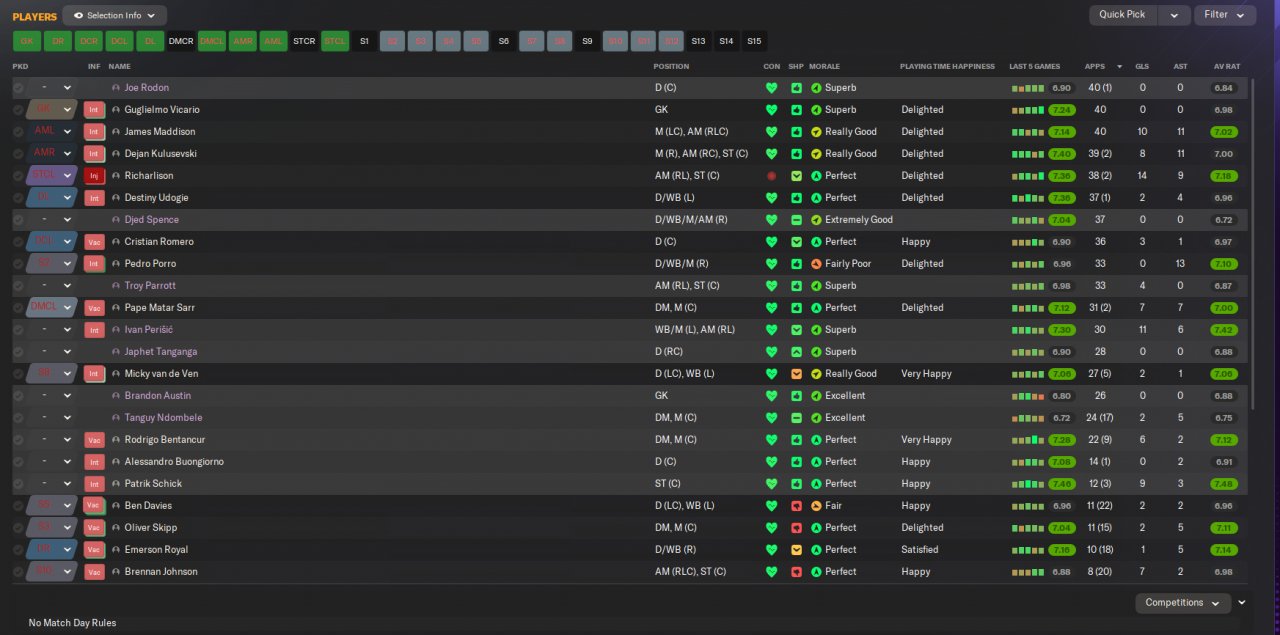
Task: Expand the chevron right of Competitions
Action: tap(1242, 603)
